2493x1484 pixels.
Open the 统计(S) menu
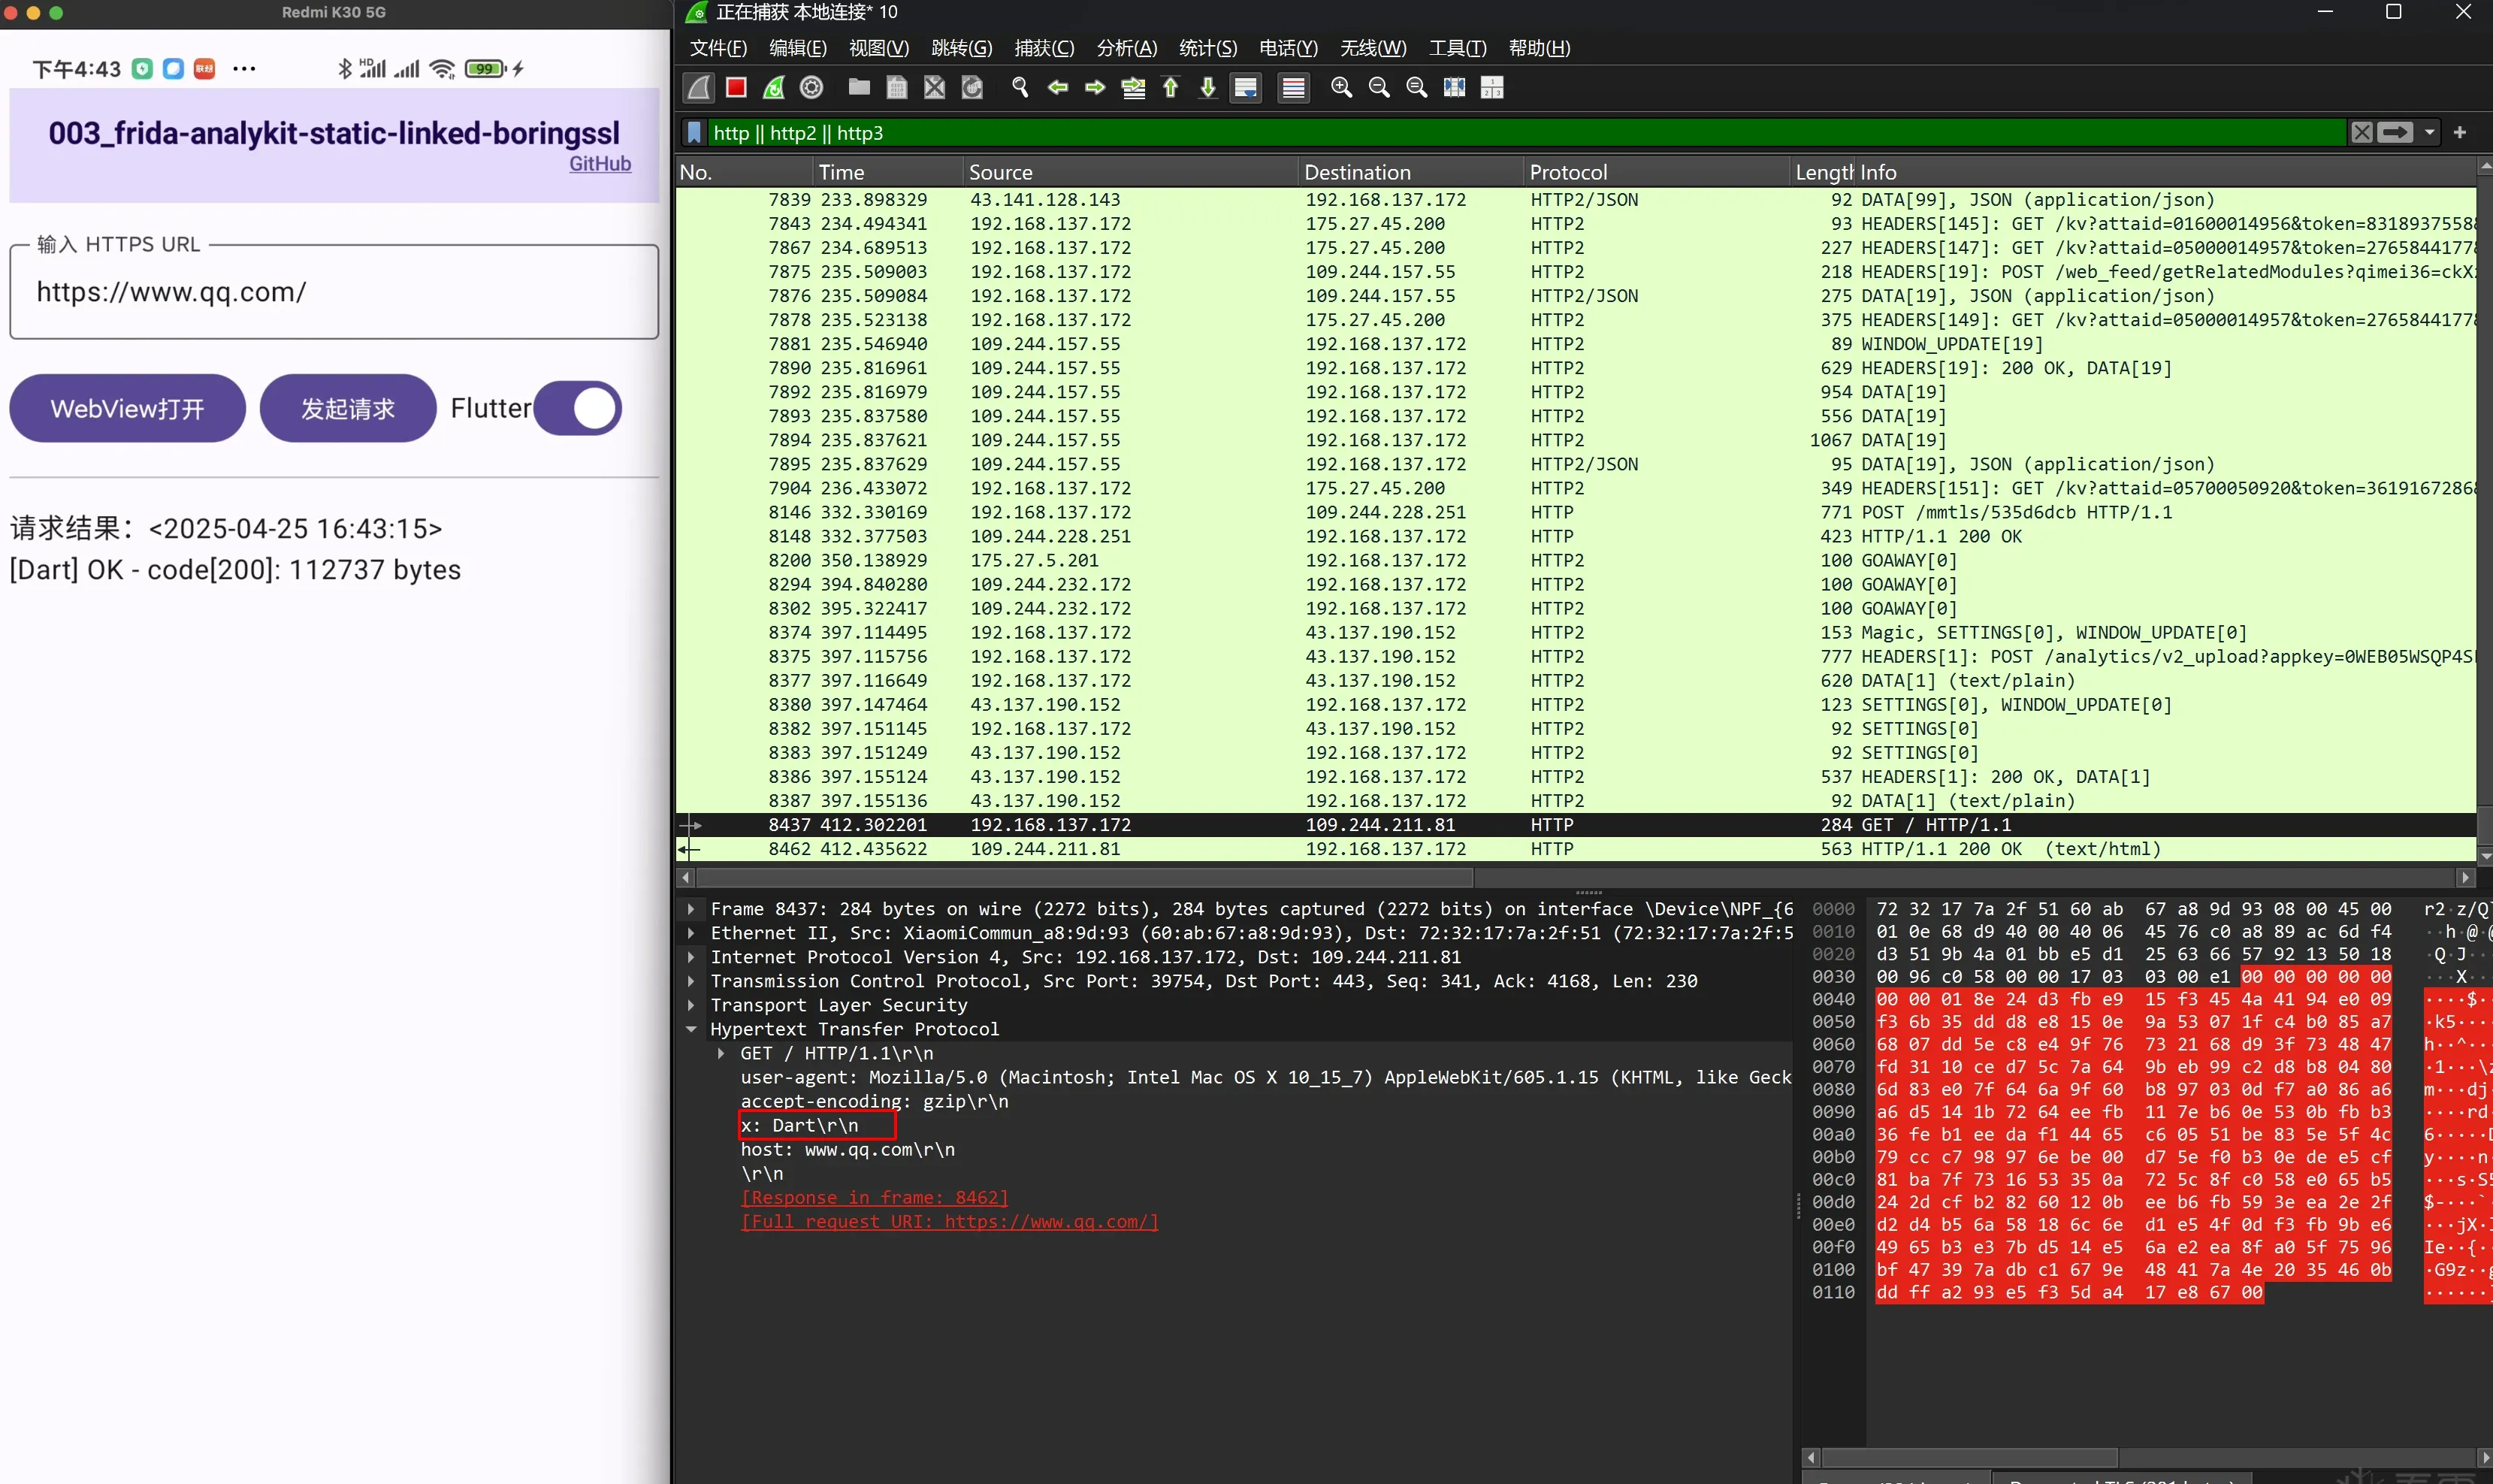click(1208, 48)
